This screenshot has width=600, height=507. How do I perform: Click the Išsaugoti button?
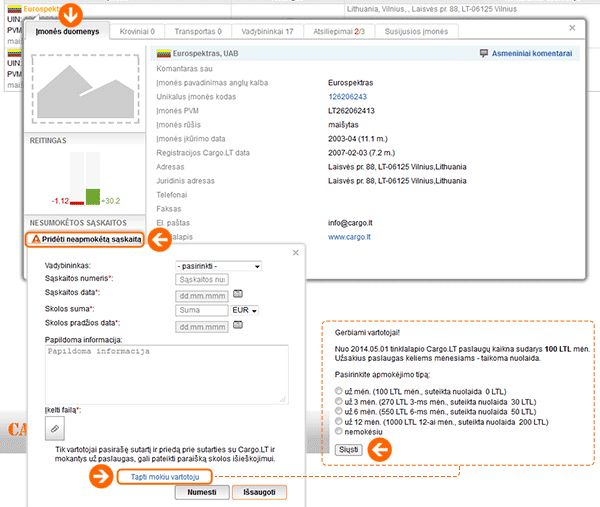pyautogui.click(x=259, y=492)
